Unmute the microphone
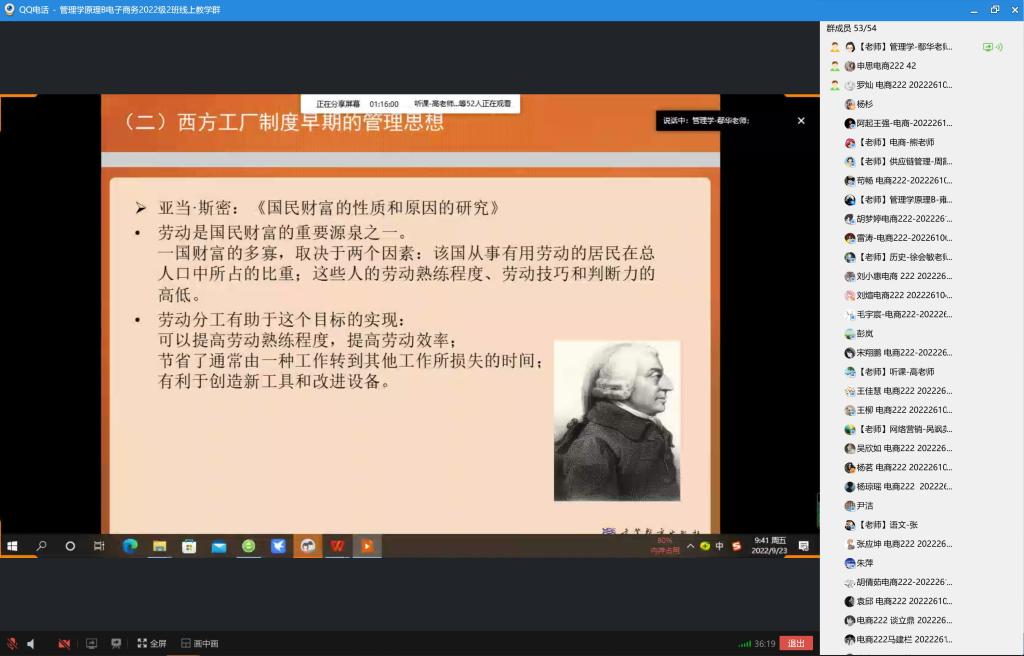The width and height of the screenshot is (1024, 656). tap(14, 643)
